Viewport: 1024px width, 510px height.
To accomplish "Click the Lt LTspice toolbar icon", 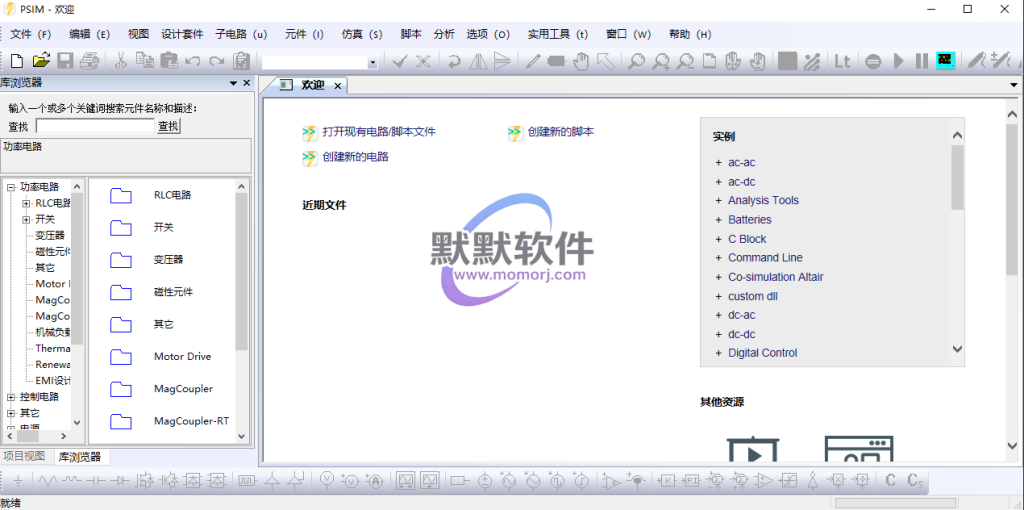I will tap(842, 61).
